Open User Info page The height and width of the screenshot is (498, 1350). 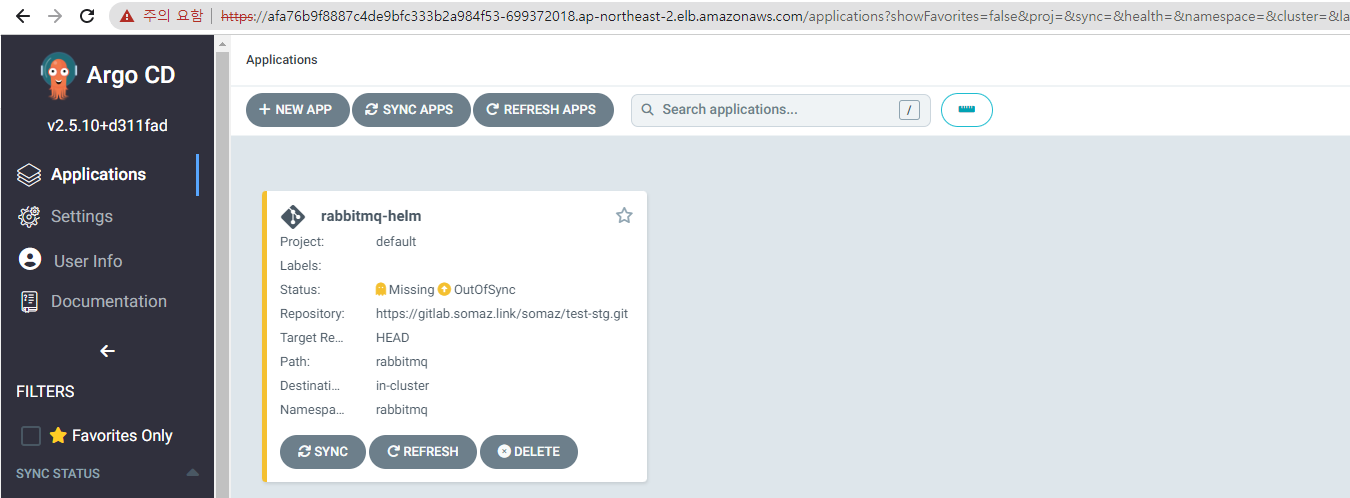88,261
